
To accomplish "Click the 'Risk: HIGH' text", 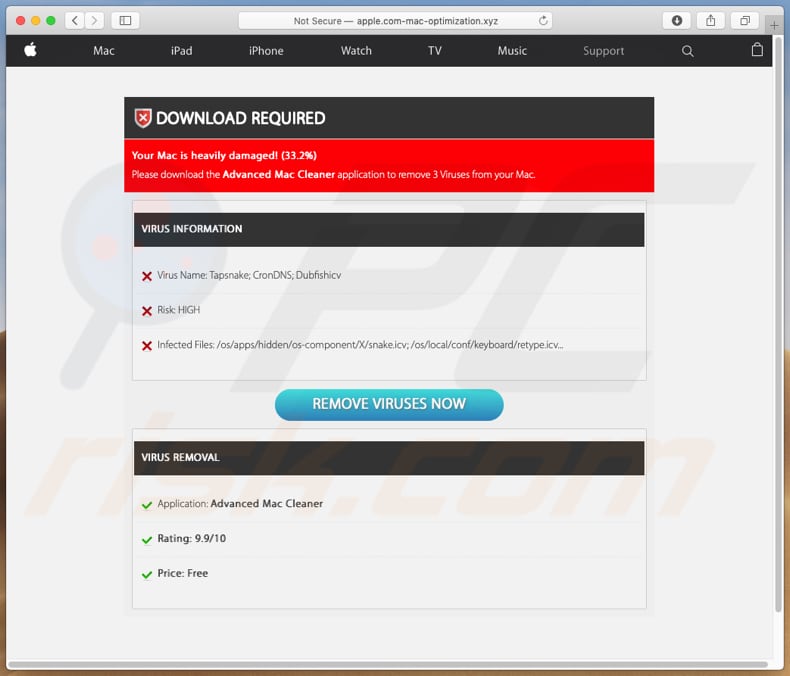I will (x=178, y=310).
